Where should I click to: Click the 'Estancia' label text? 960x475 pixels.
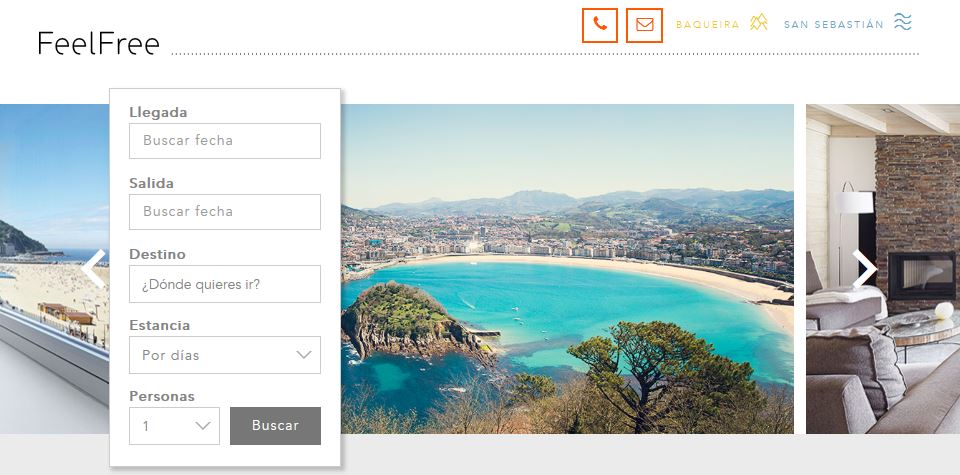tap(159, 325)
